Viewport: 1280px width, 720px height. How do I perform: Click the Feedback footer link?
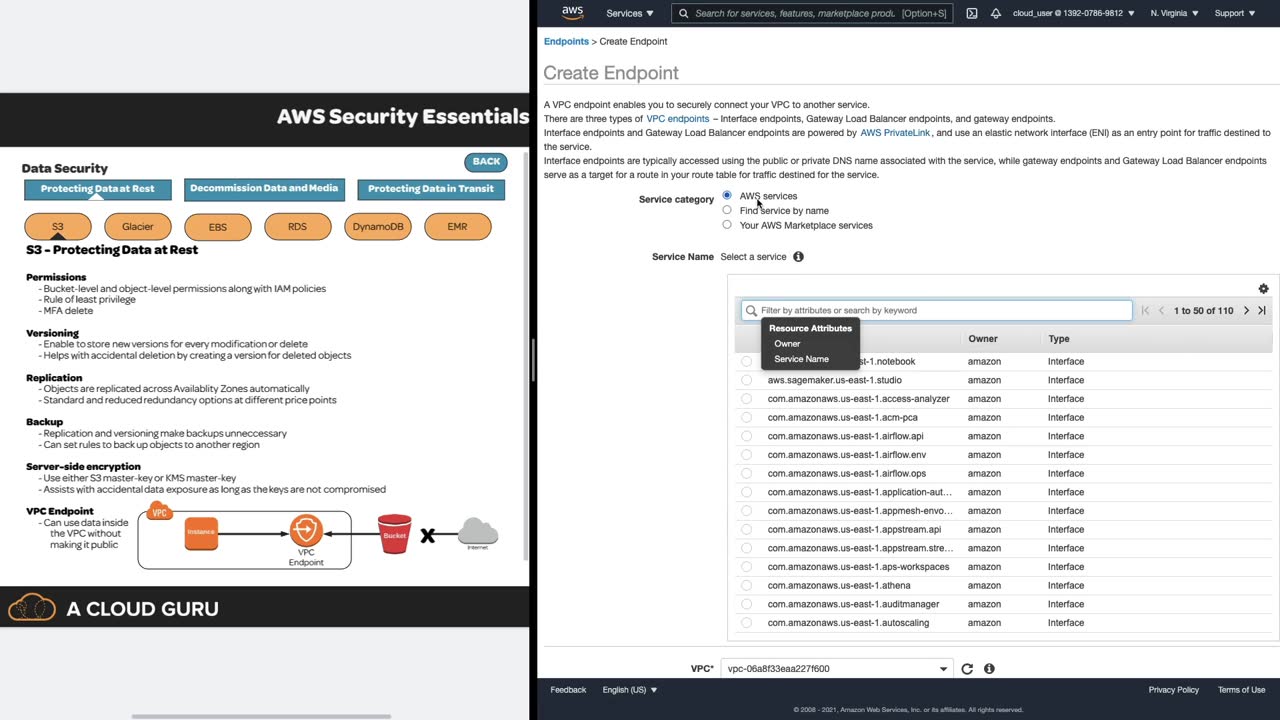tap(568, 690)
